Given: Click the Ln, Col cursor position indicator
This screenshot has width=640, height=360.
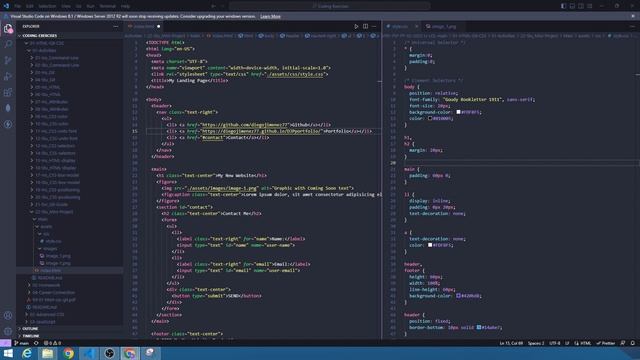Looking at the screenshot, I should [x=511, y=343].
